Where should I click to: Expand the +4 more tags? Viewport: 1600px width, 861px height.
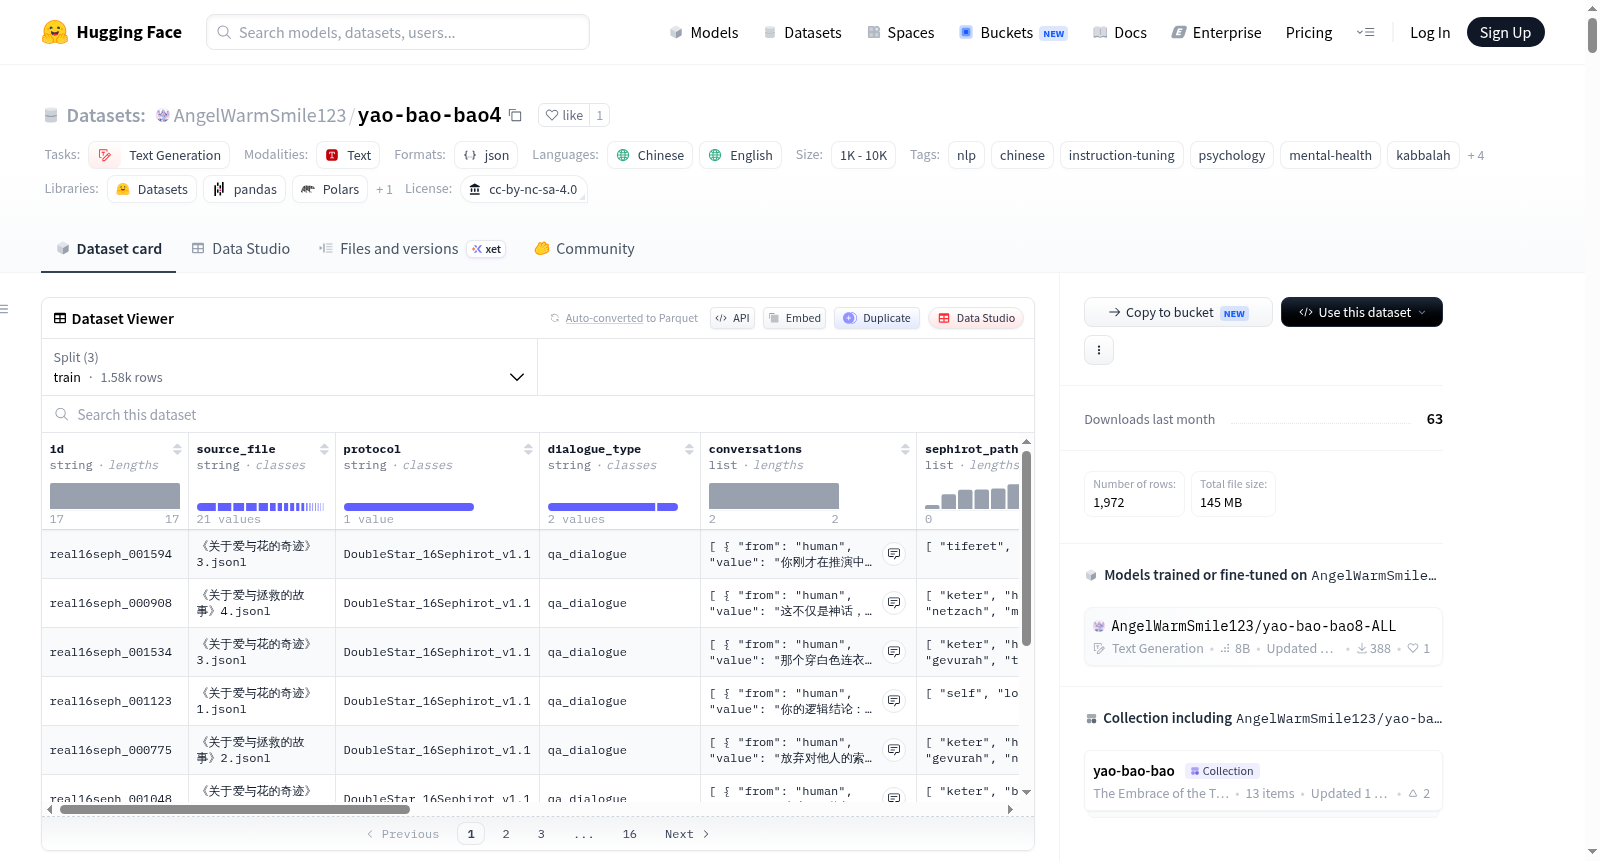click(x=1476, y=155)
